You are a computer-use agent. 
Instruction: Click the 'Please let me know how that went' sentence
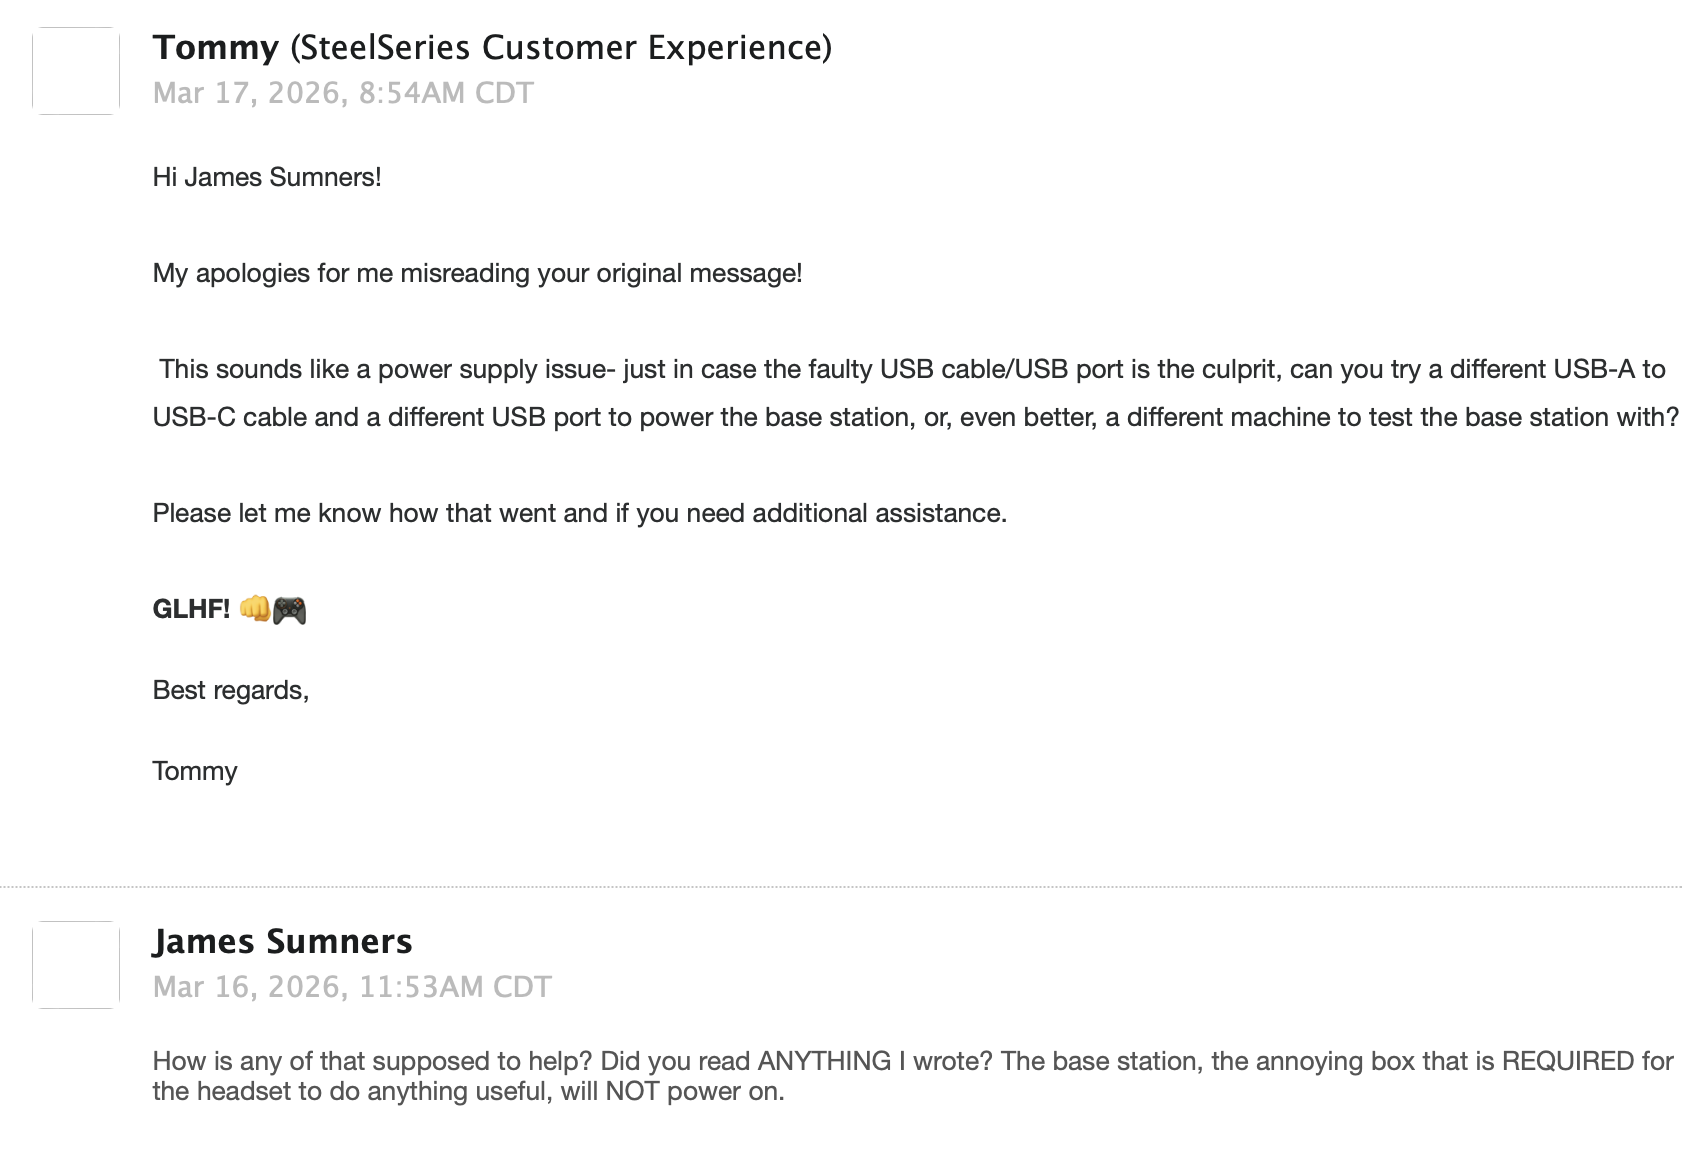(579, 513)
